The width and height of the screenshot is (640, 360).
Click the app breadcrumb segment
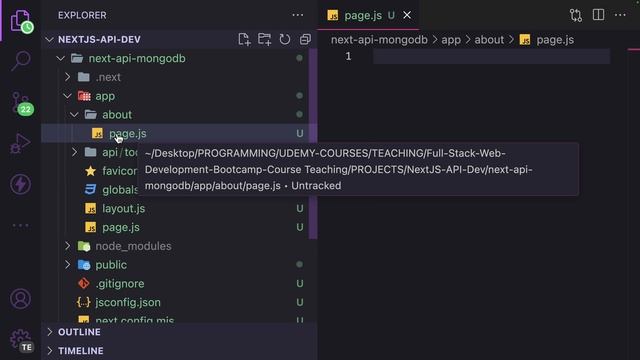pos(451,40)
